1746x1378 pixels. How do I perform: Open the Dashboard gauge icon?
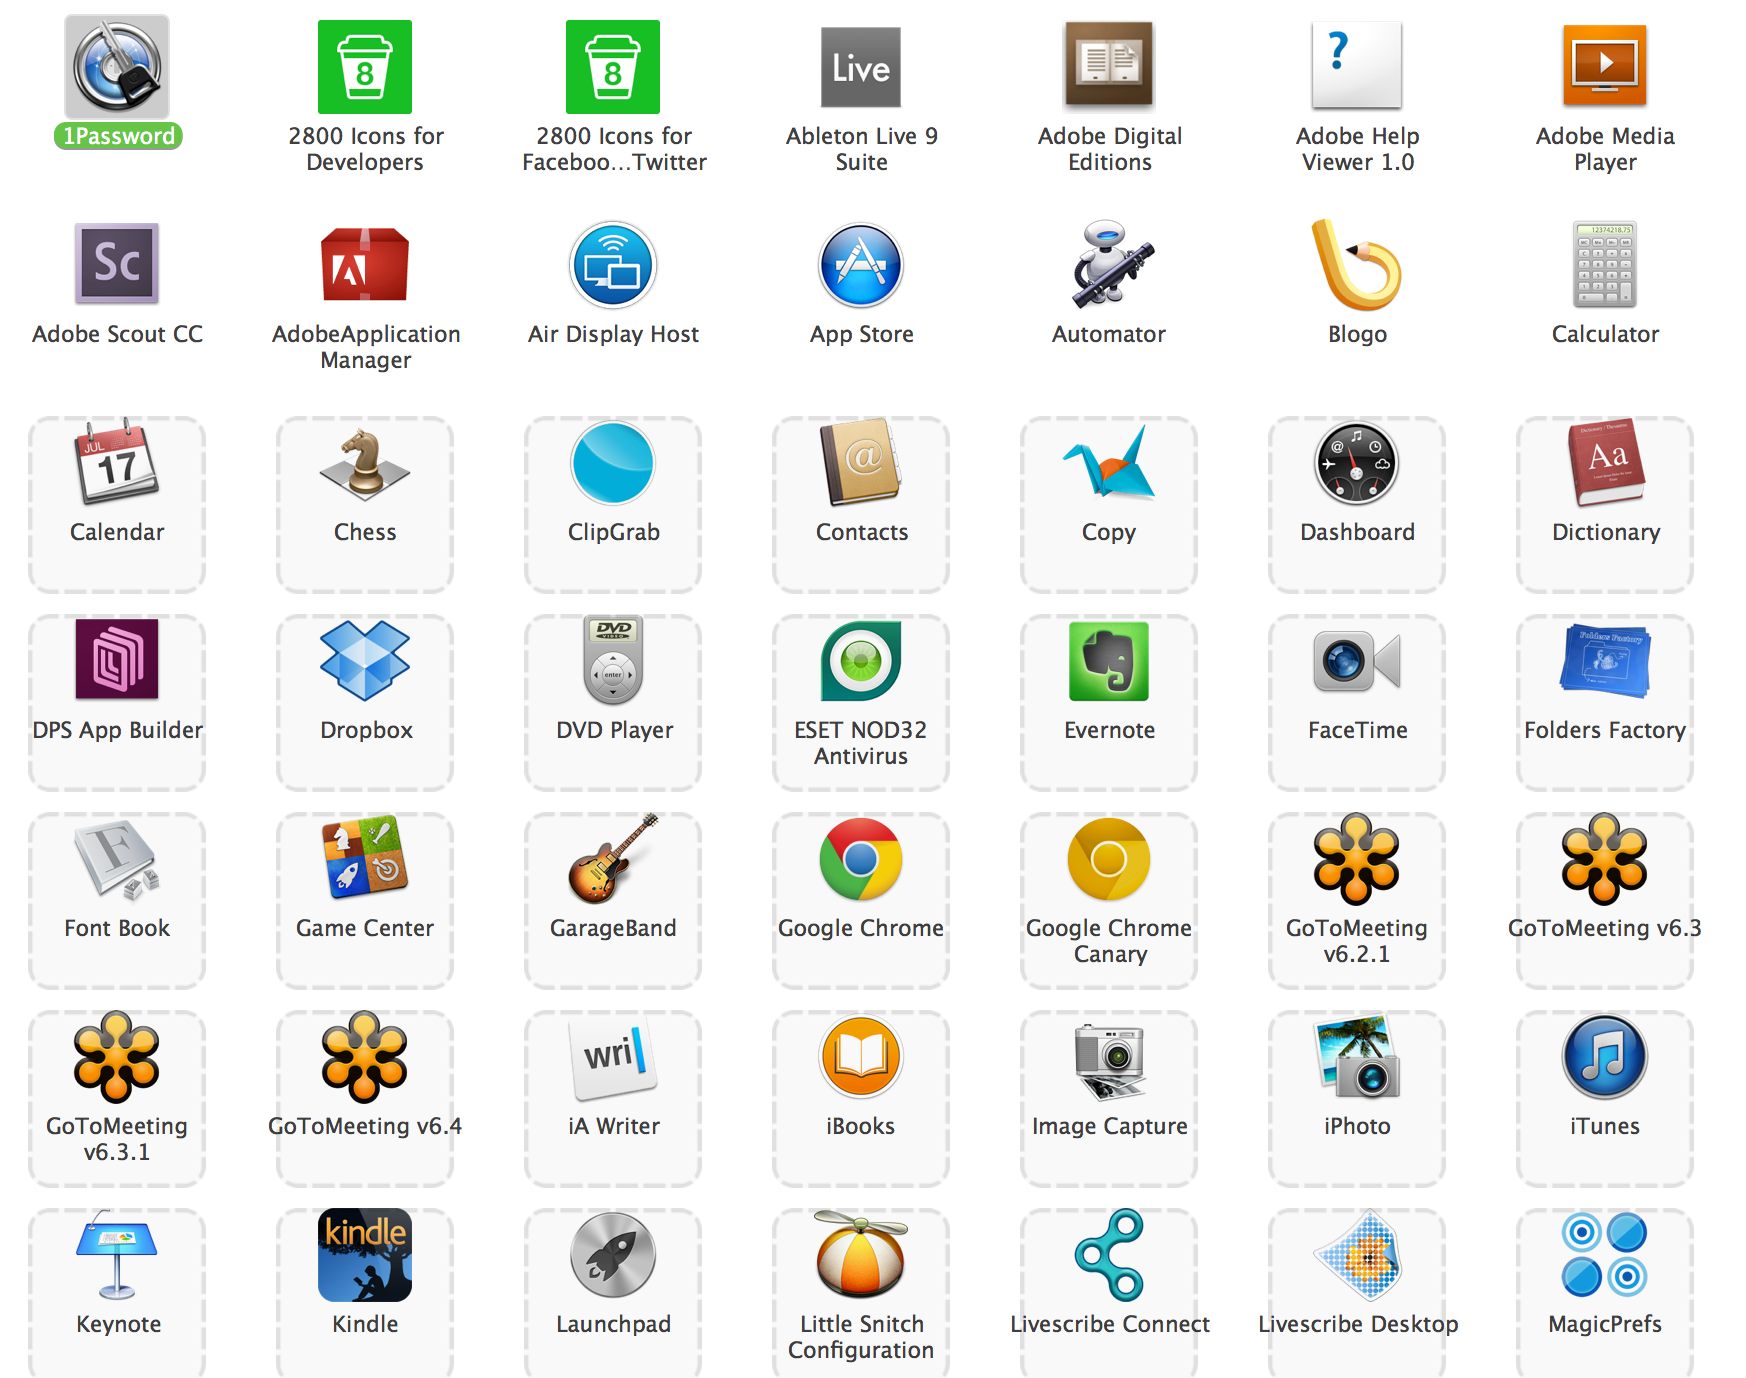point(1357,463)
